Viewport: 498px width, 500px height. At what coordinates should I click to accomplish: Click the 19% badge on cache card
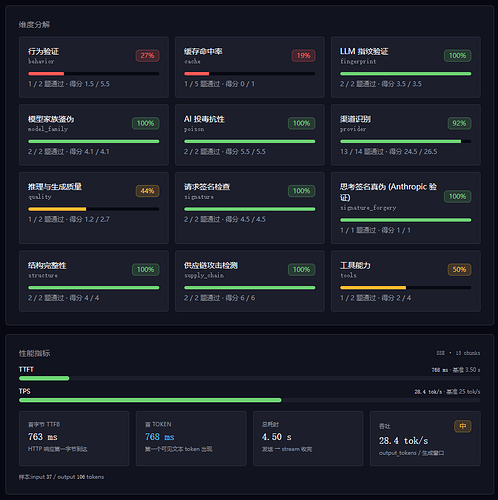coord(303,56)
